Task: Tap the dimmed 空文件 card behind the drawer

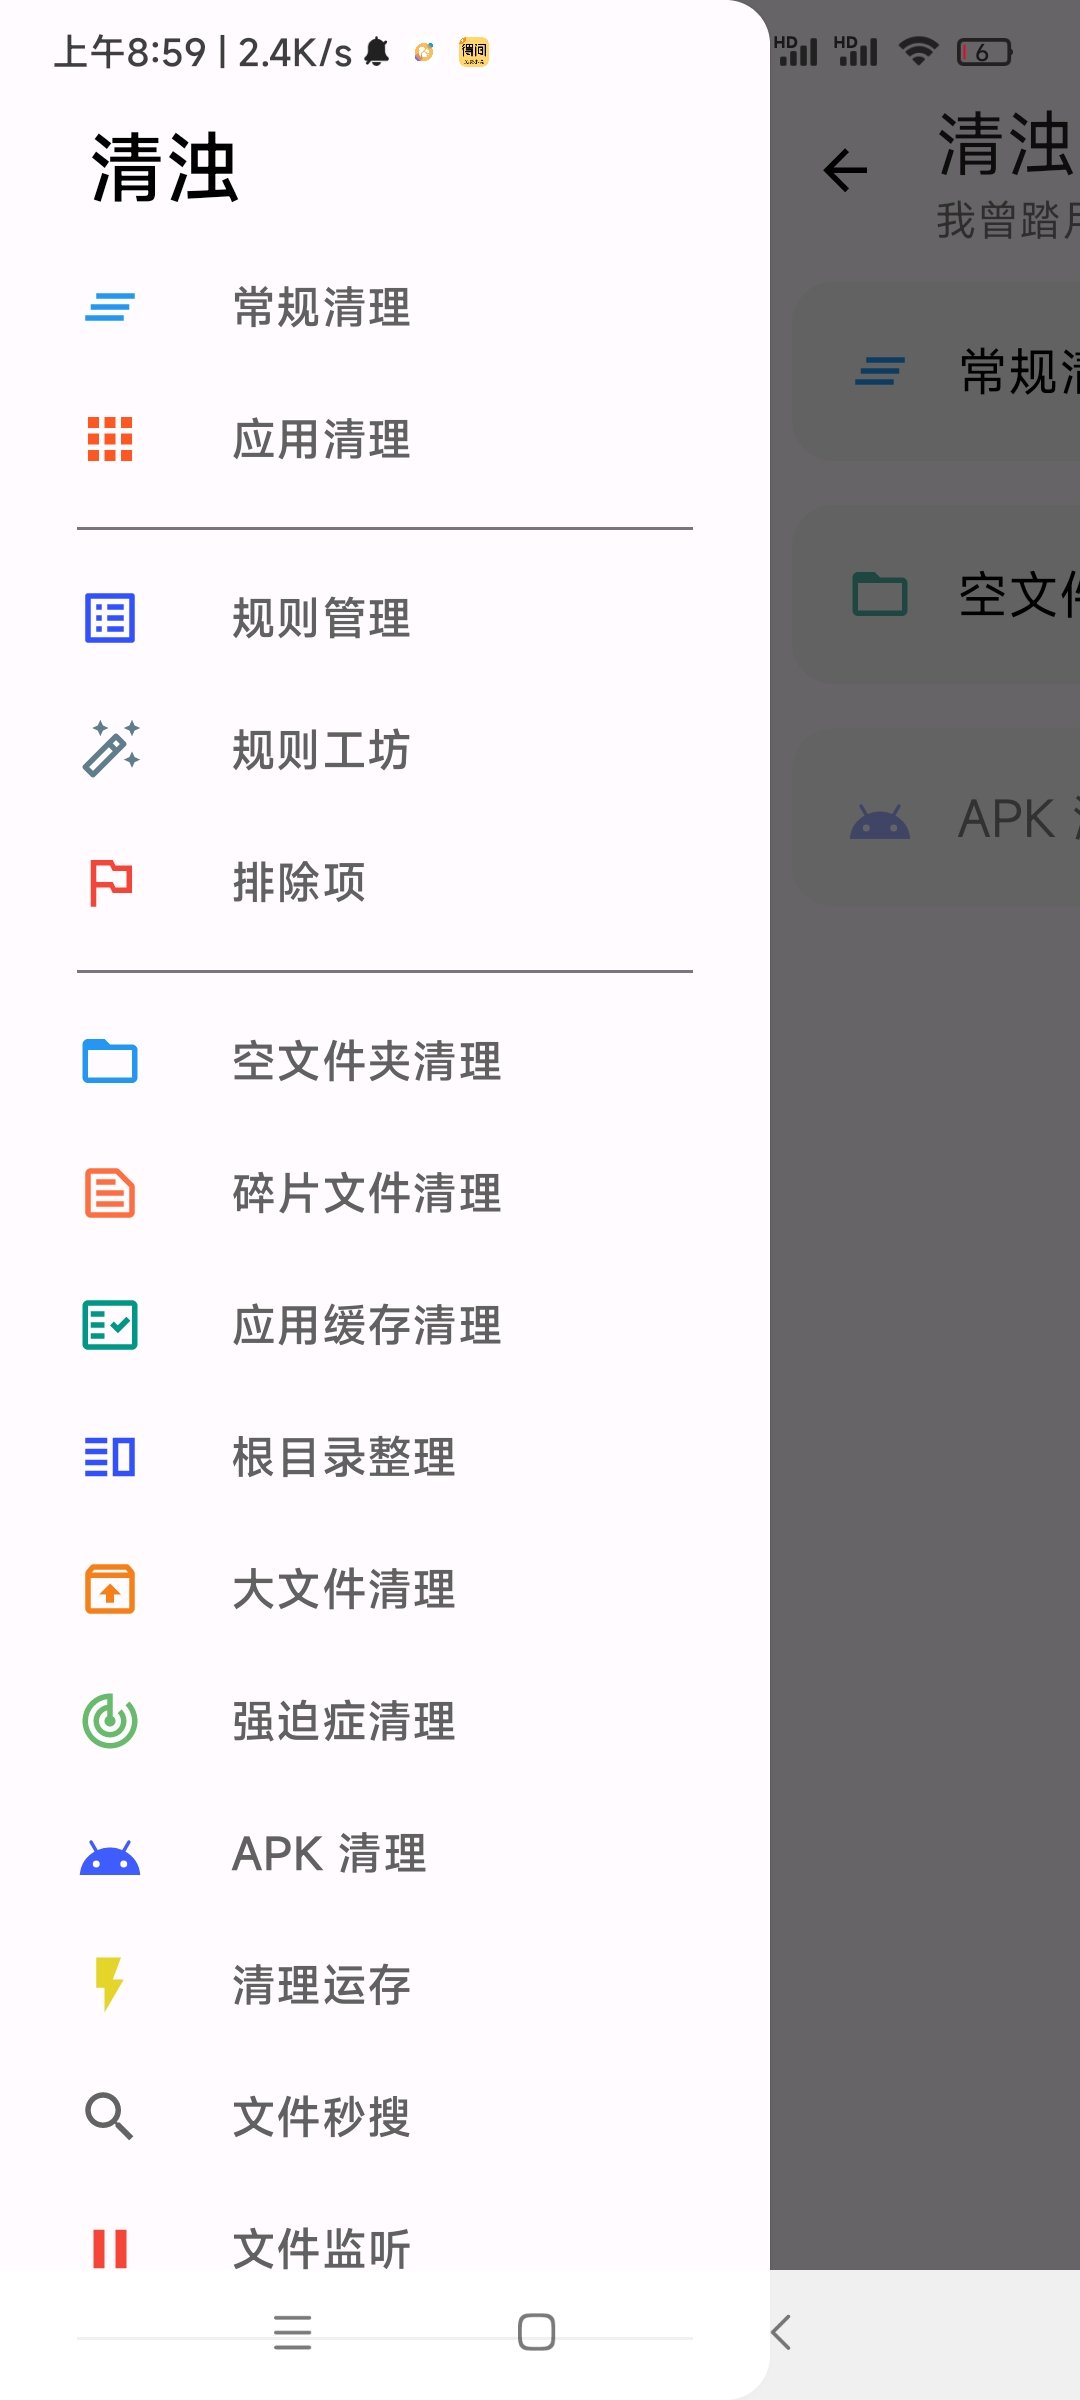Action: click(935, 595)
